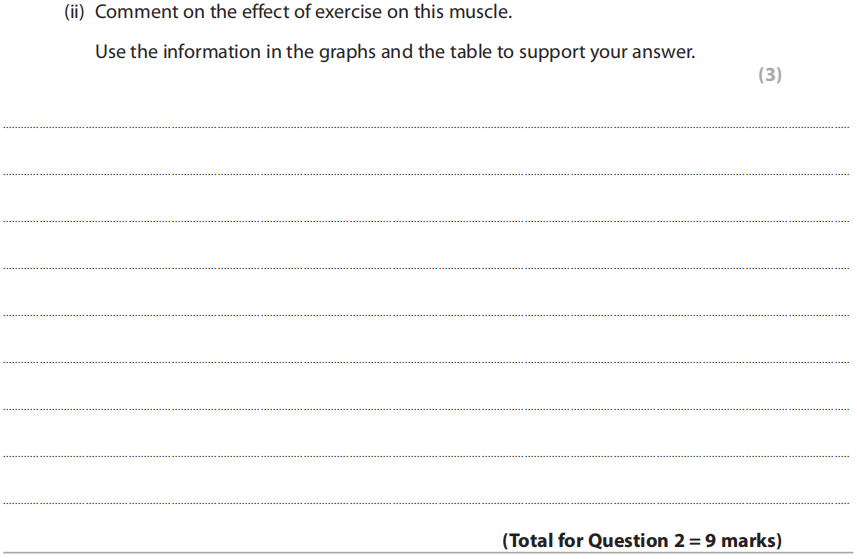This screenshot has height=559, width=857.
Task: Click the fifth dotted answer line
Action: [x=426, y=315]
